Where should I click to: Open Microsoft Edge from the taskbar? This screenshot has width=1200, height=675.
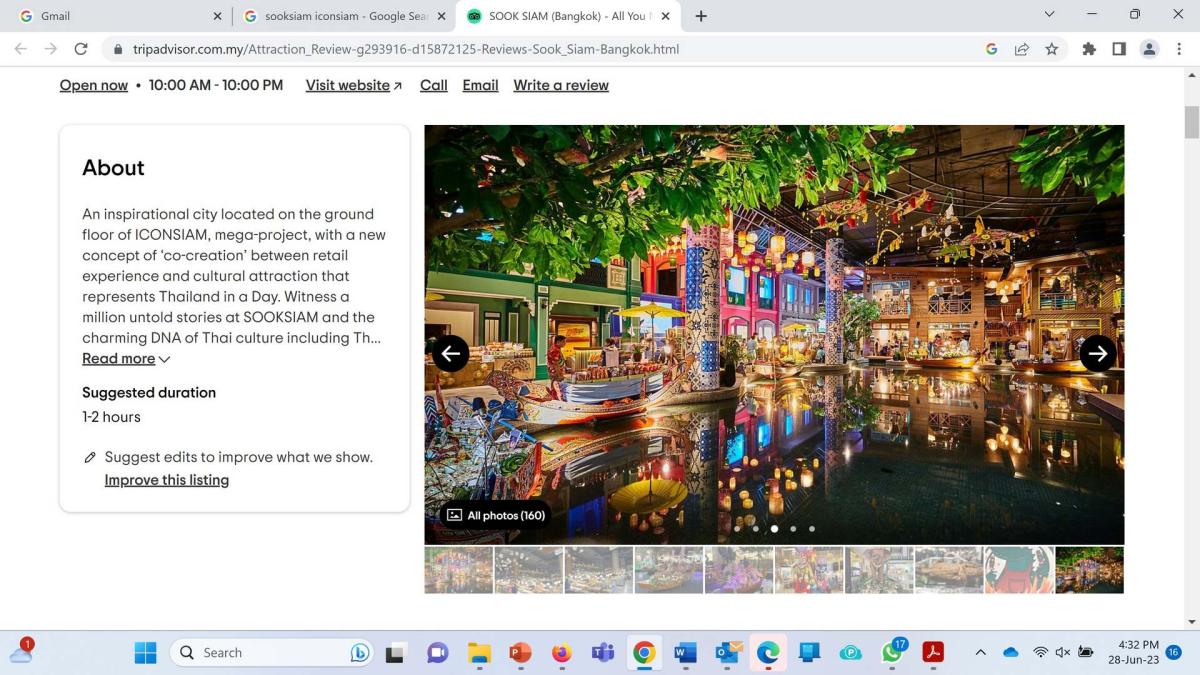tap(768, 653)
